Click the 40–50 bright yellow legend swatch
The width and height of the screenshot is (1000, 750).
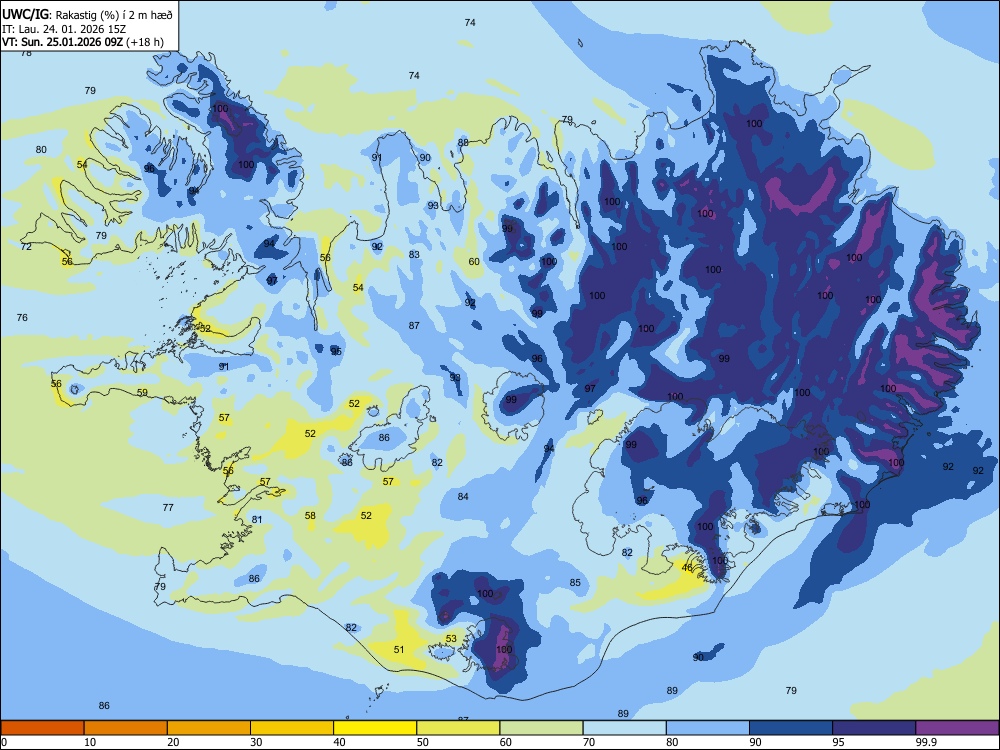coord(375,728)
